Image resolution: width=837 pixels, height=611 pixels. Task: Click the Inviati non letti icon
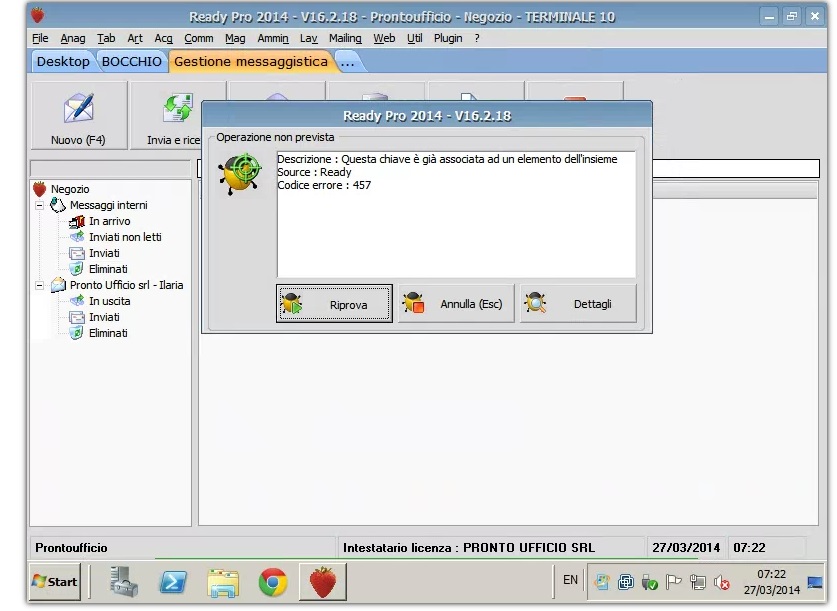coord(77,237)
